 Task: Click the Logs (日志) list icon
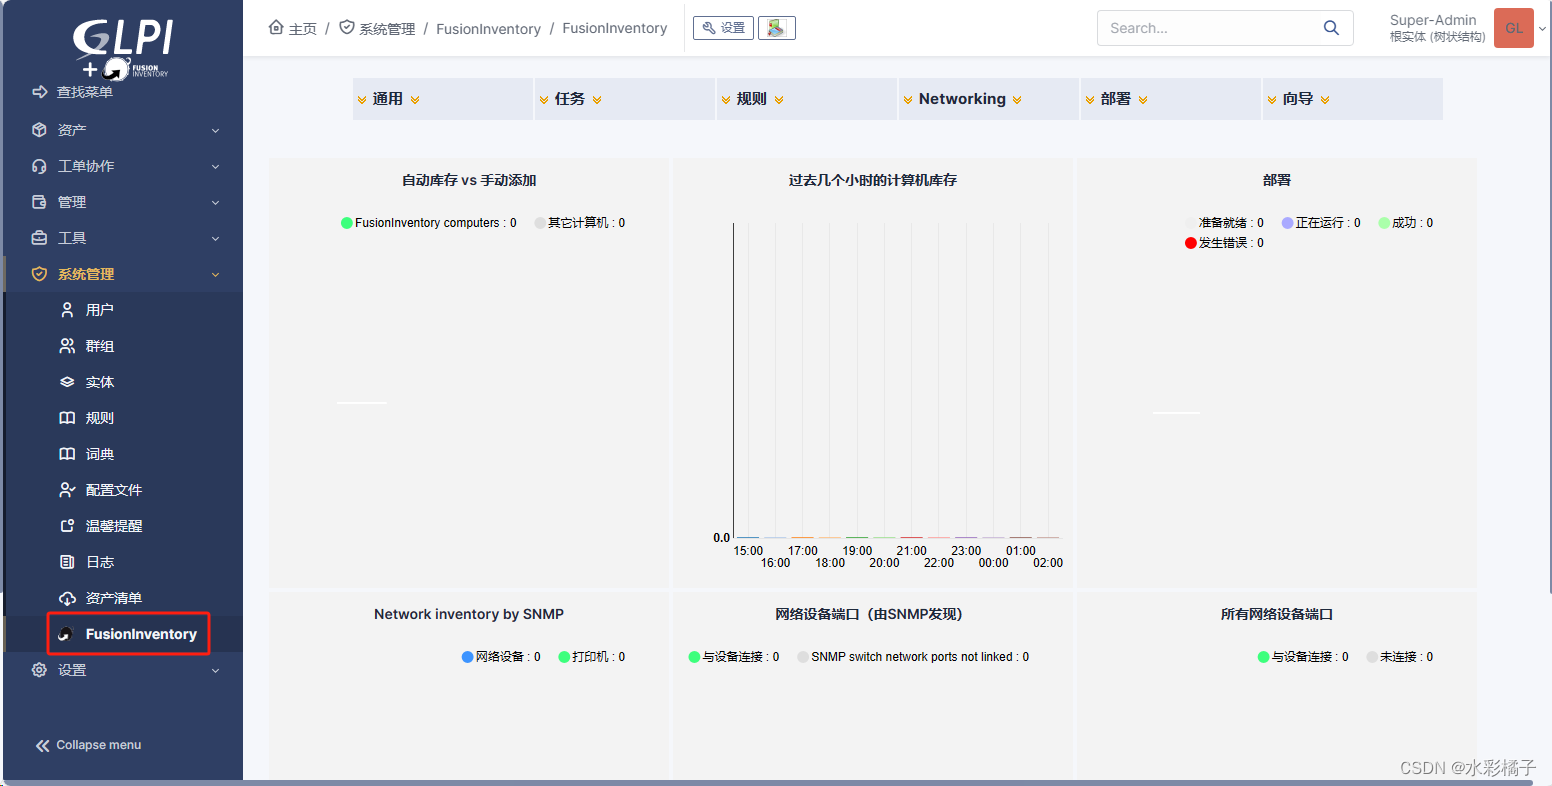point(67,562)
